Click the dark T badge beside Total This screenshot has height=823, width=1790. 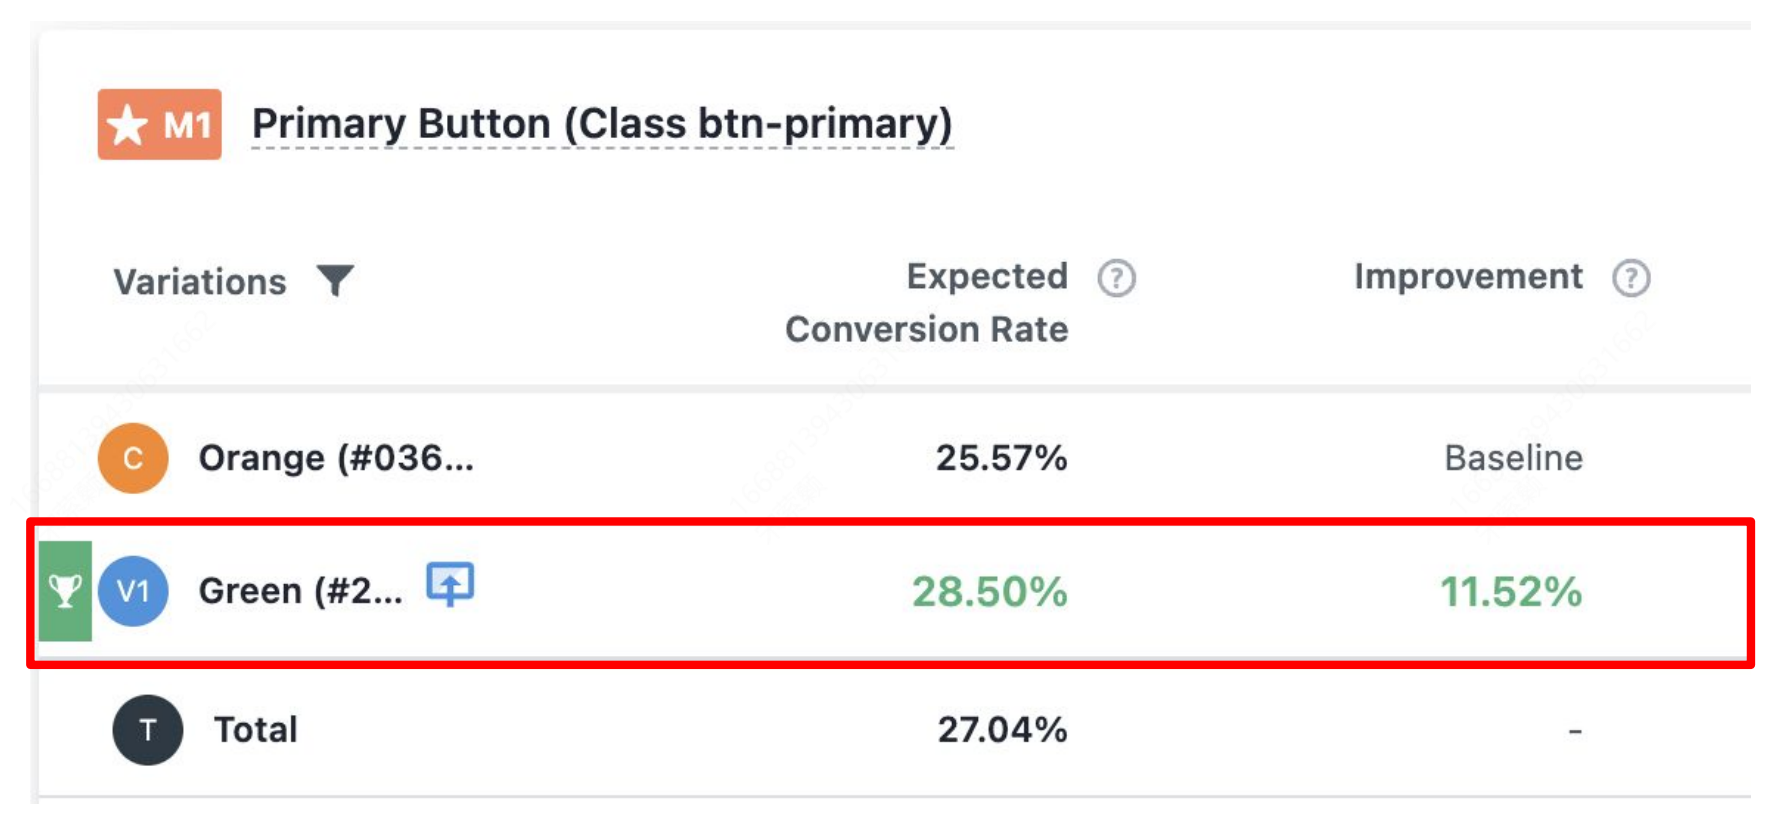146,730
